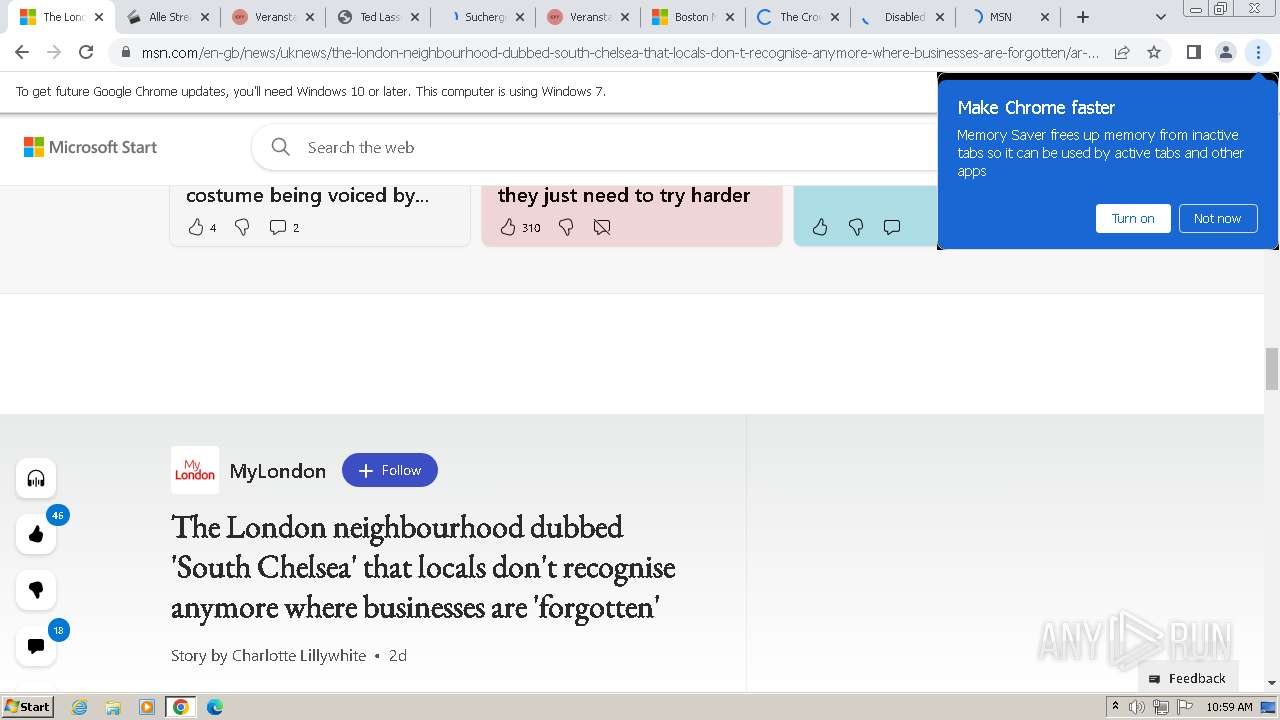Click the vertical scrollbar thumb
This screenshot has height=720, width=1280.
coord(1272,369)
